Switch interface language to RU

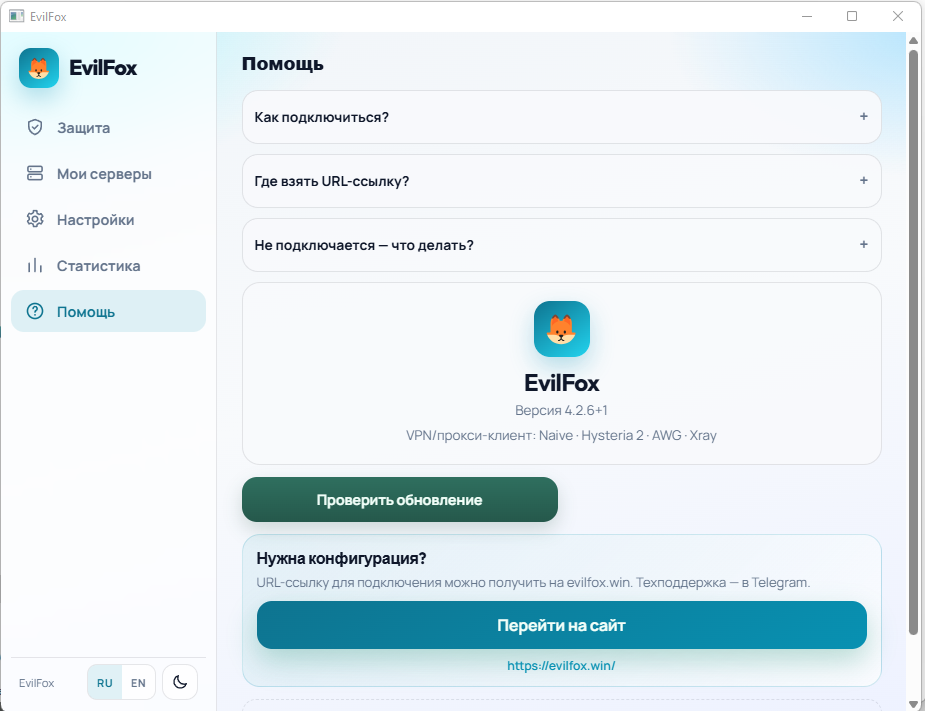105,683
